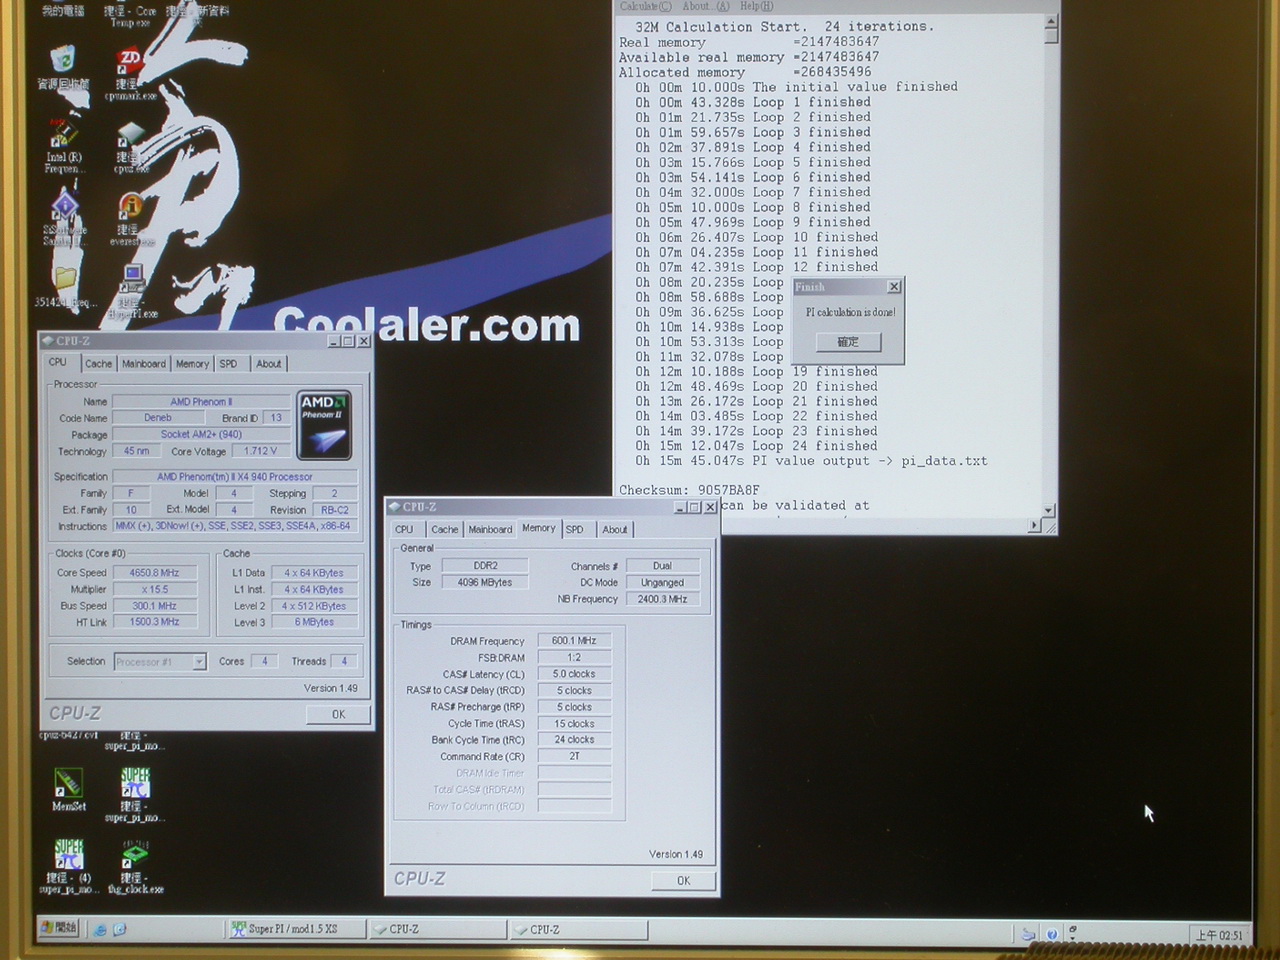Screen dimensions: 1280x960
Task: Click the Super PI vertical scrollbar up arrow
Action: 1050,22
